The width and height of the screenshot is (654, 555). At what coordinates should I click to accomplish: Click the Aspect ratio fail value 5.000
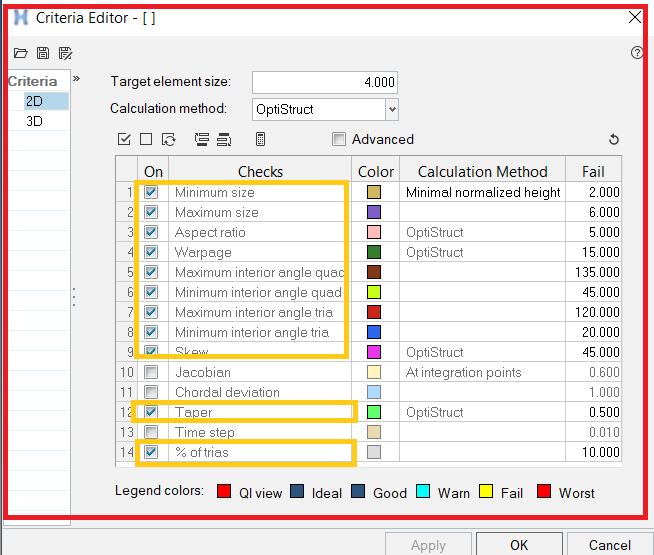point(594,232)
